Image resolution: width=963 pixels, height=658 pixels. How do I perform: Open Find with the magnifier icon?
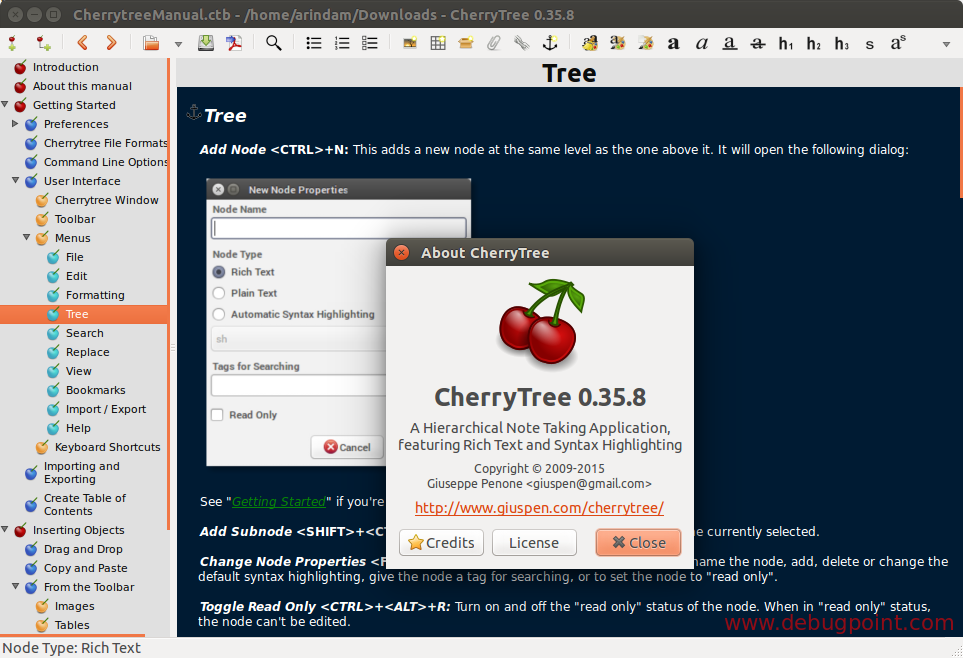[x=274, y=42]
